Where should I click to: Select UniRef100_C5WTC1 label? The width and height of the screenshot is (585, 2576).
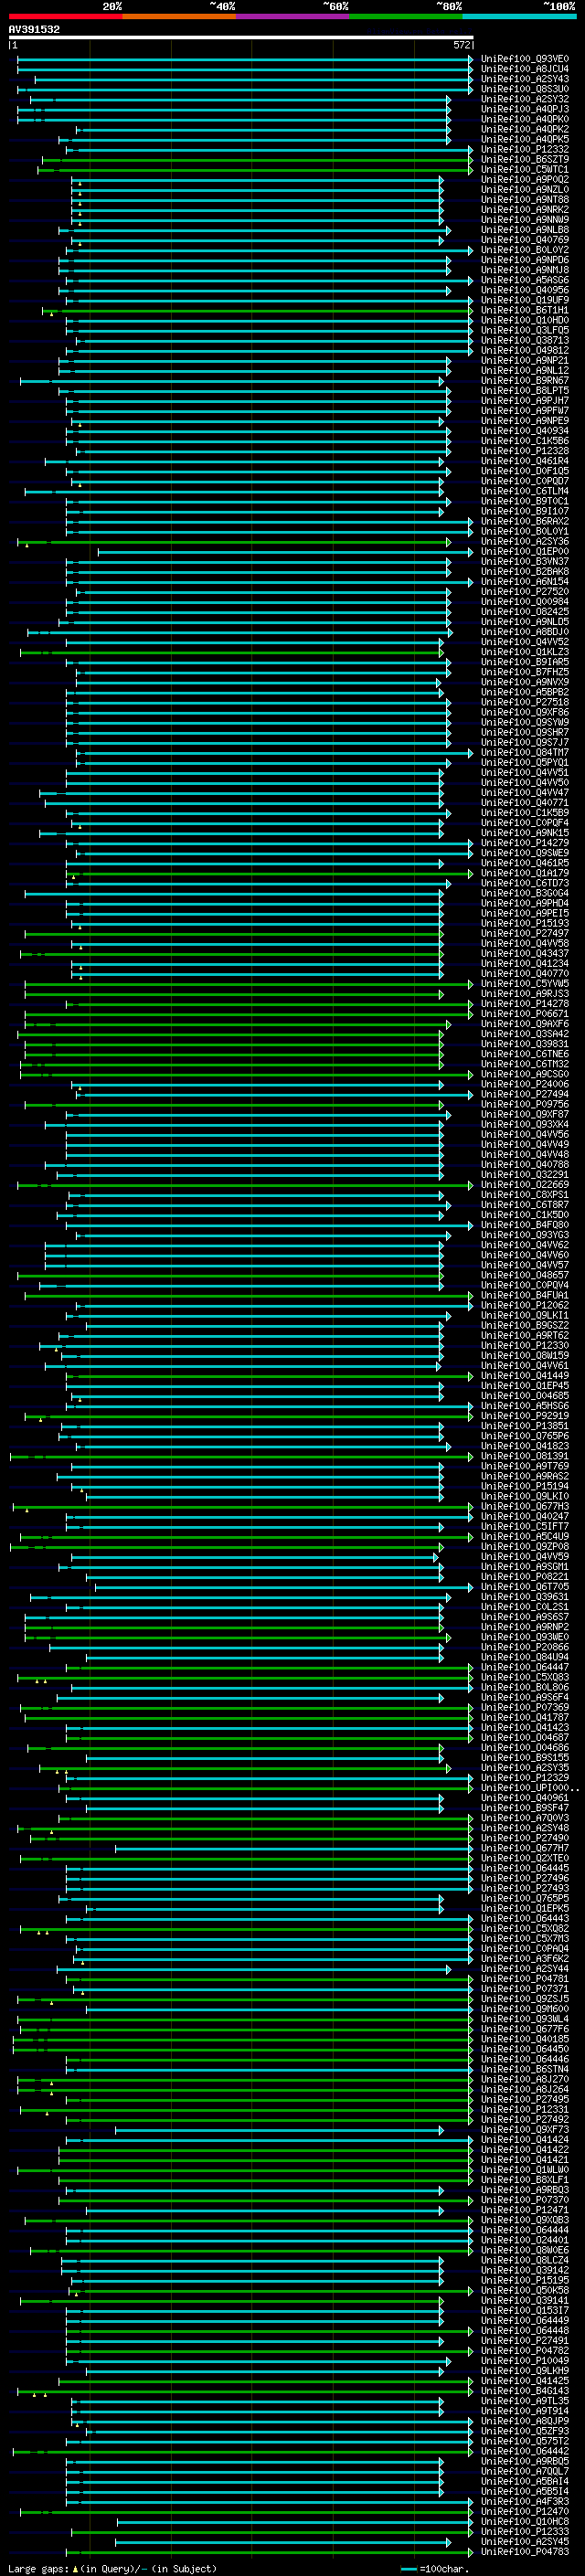525,169
